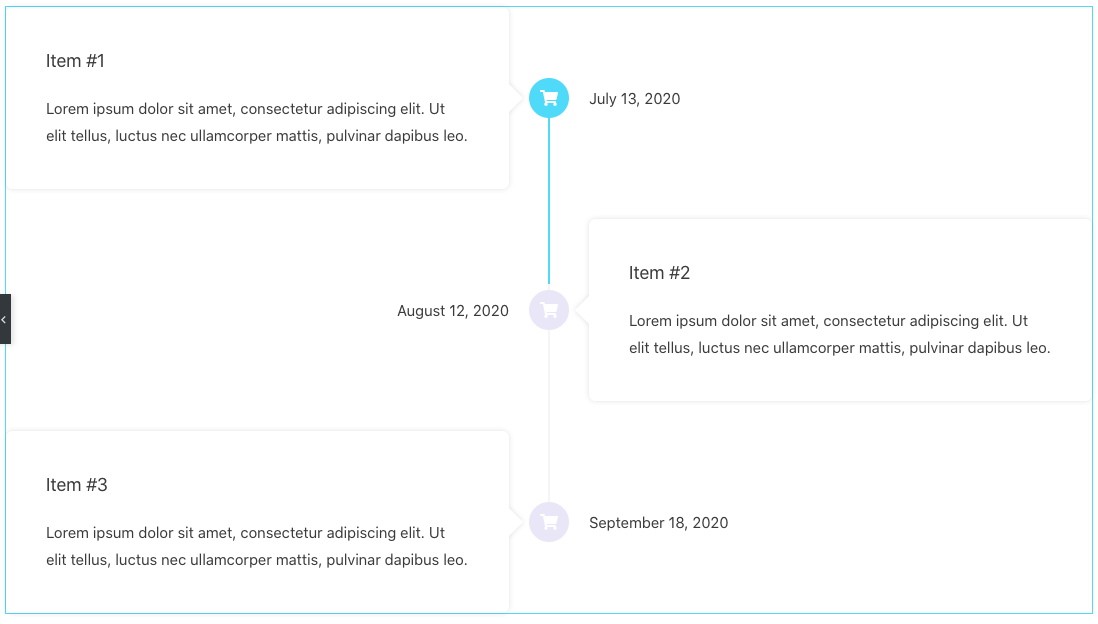1098x624 pixels.
Task: Click the cart icon beside September 18, 2020
Action: click(549, 522)
